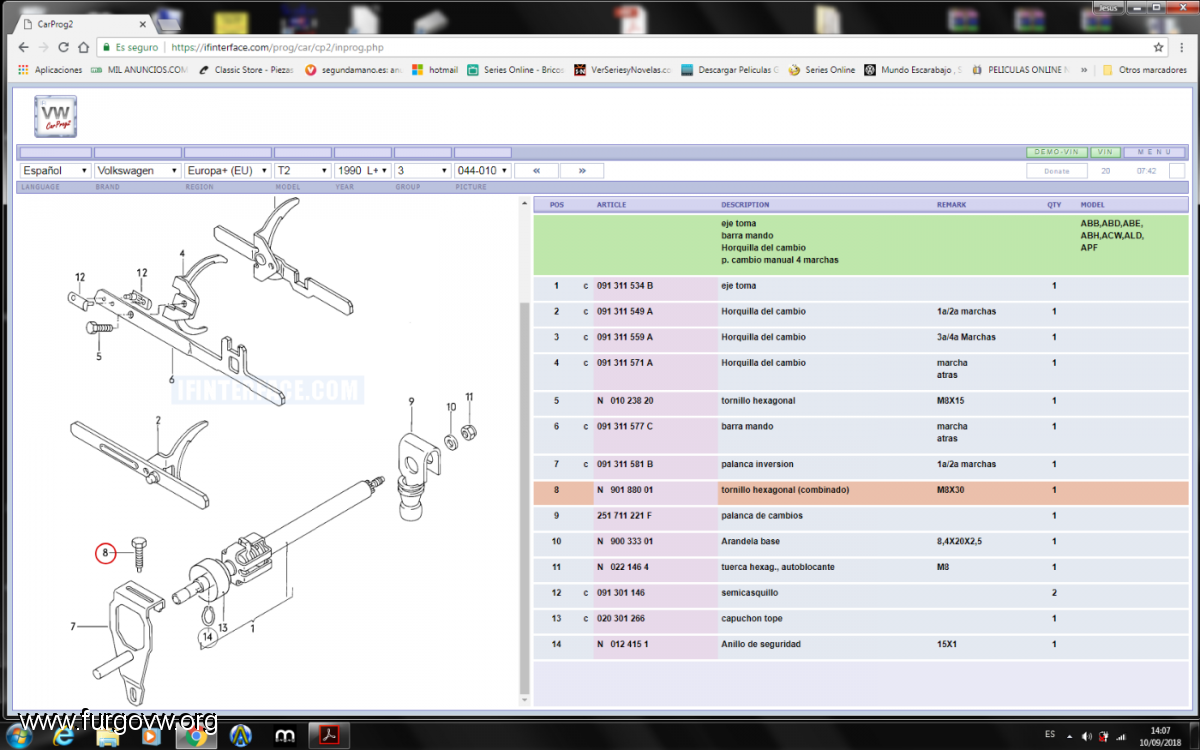Open the 044-010 picture dropdown

click(483, 171)
